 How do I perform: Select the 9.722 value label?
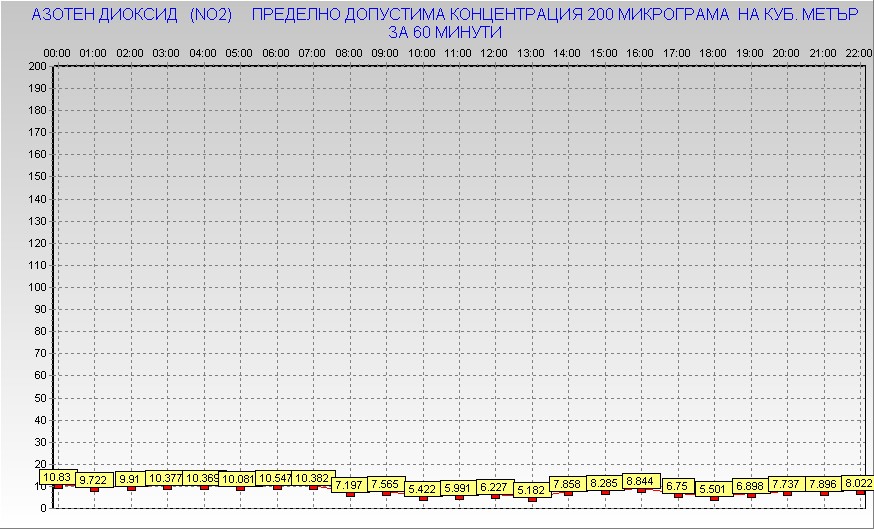(x=94, y=481)
